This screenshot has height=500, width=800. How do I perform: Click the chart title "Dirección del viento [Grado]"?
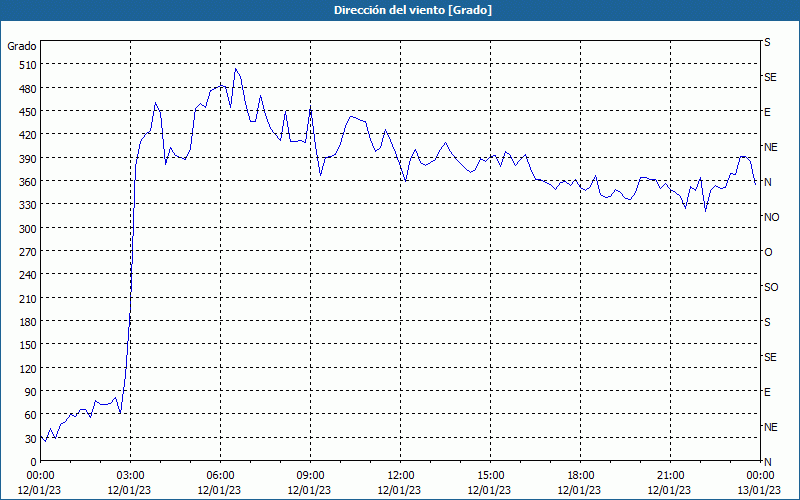coord(413,10)
